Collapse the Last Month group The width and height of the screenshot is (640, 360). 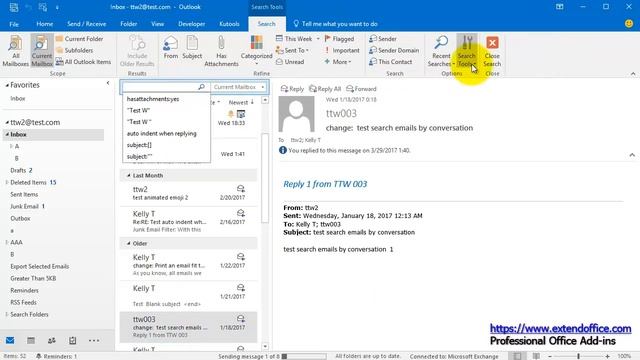pyautogui.click(x=129, y=176)
